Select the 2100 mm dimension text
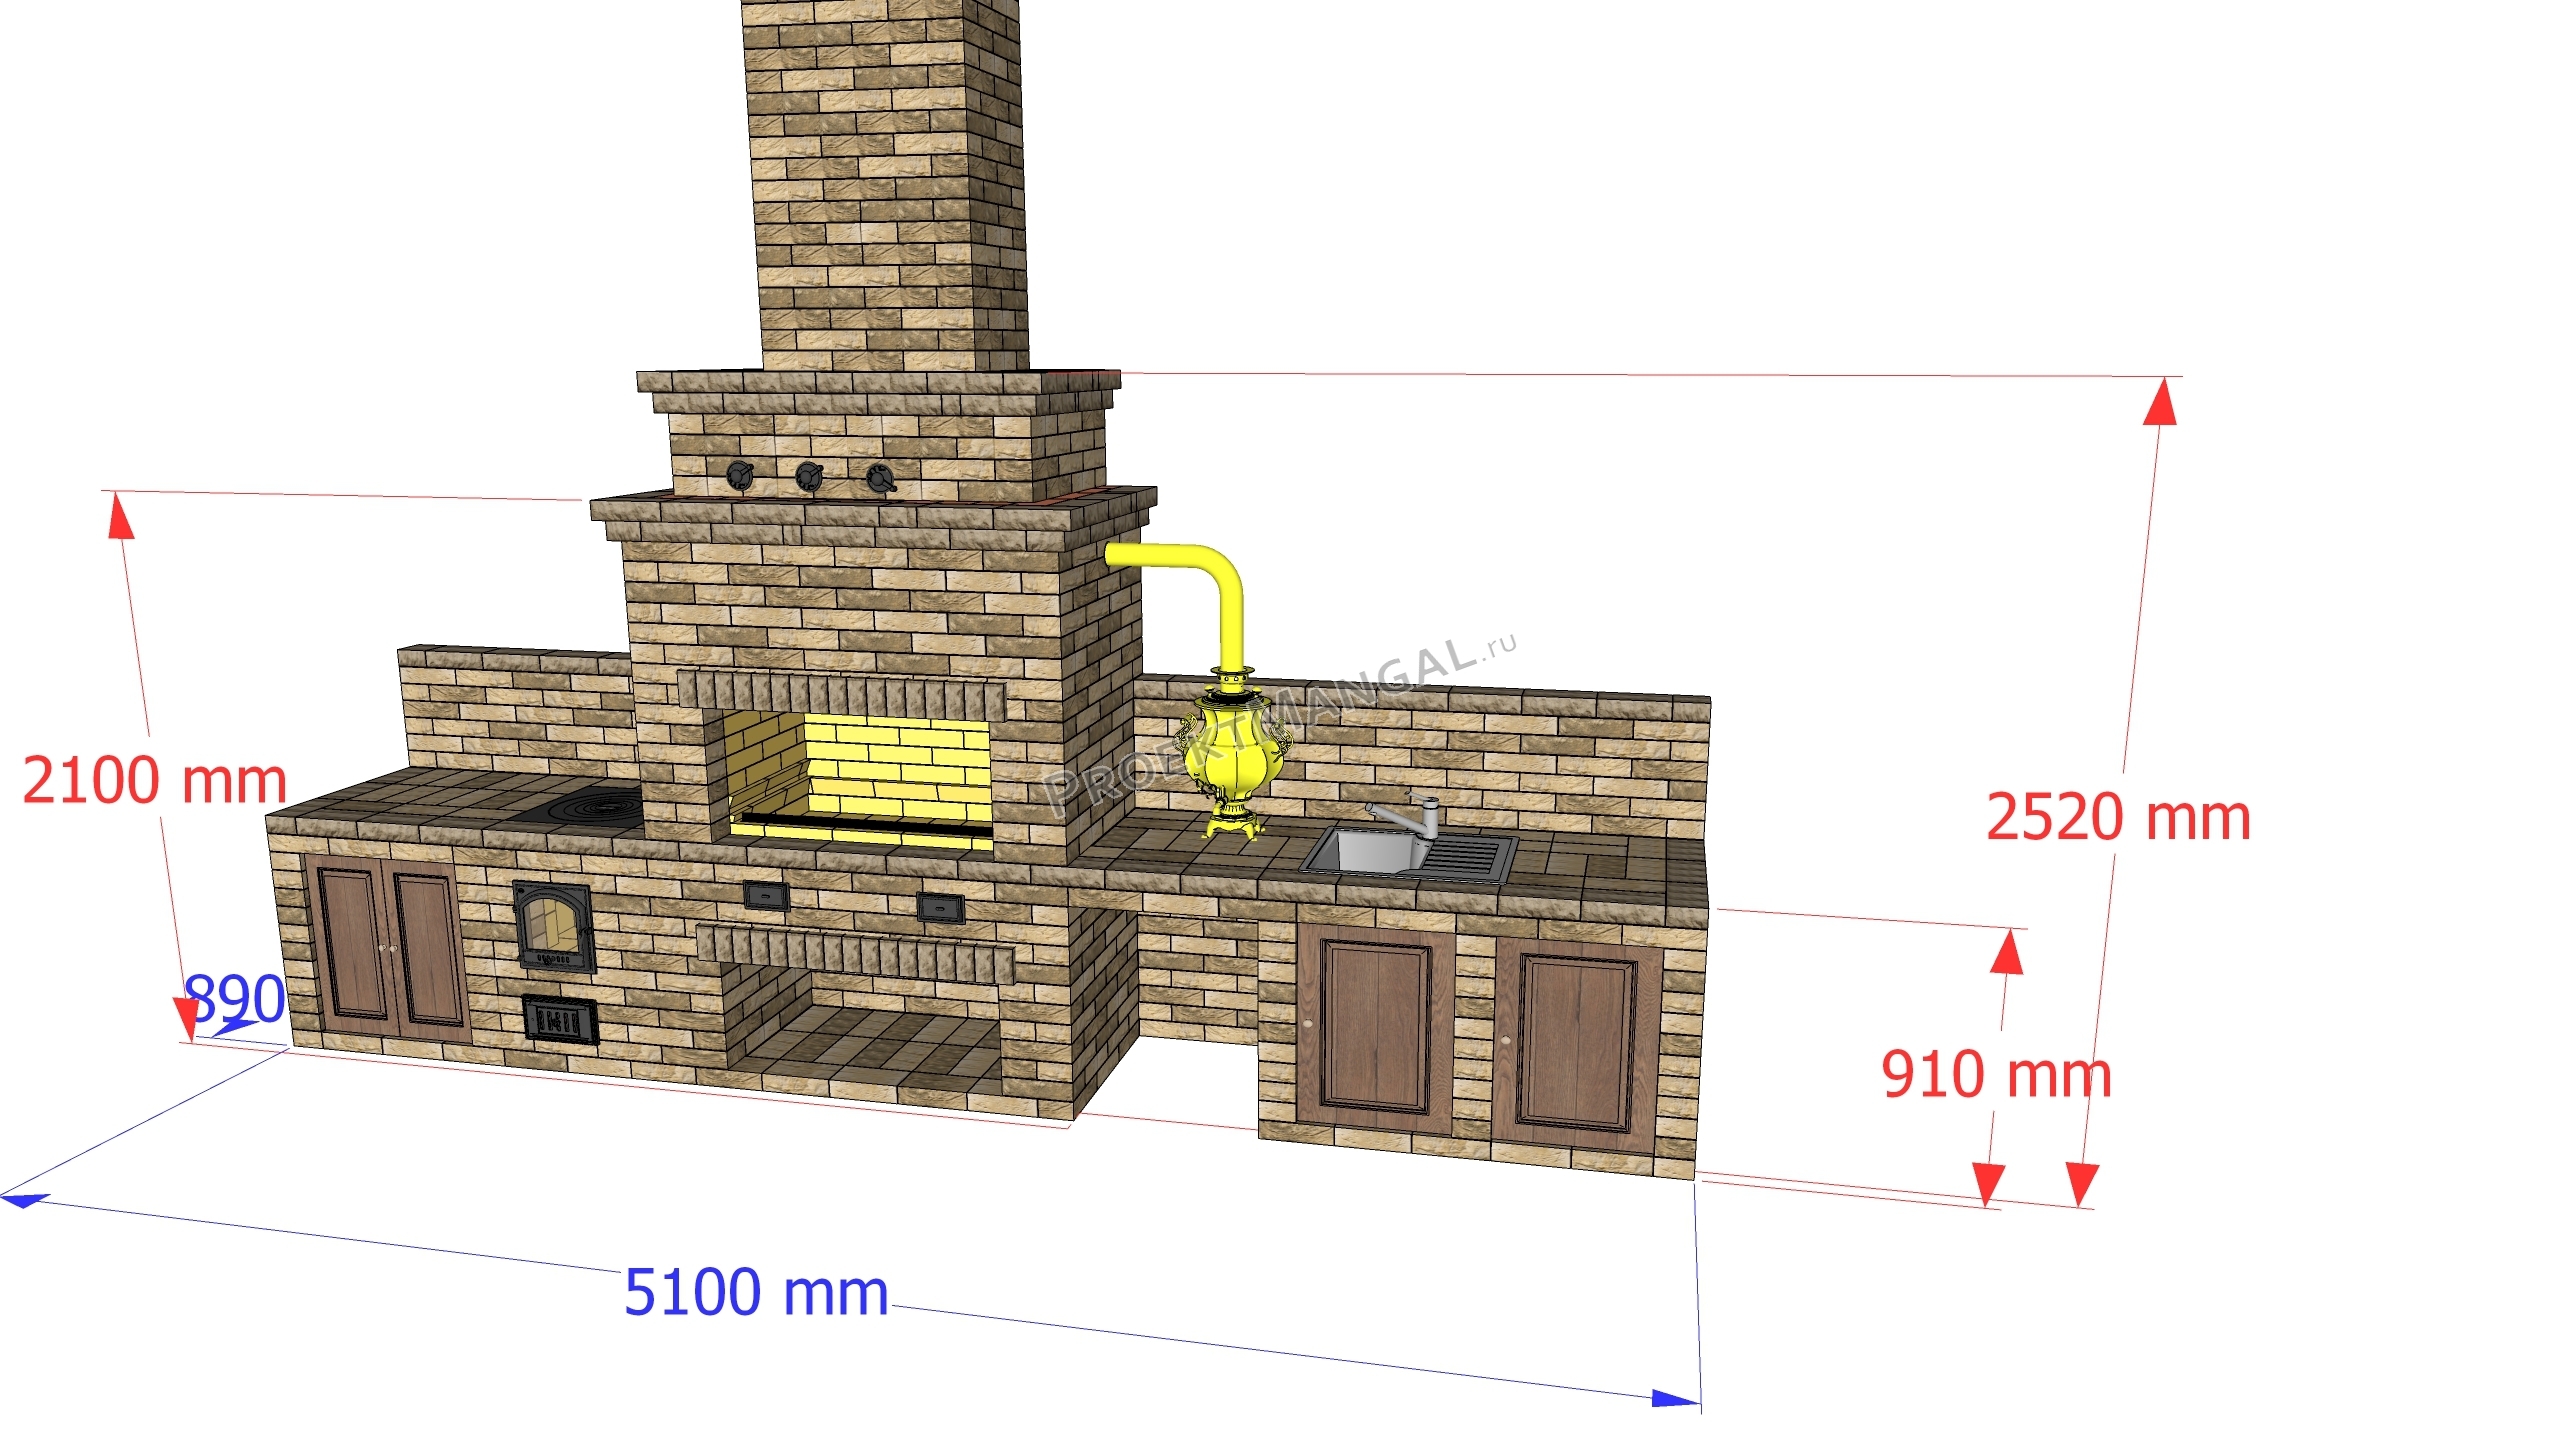The height and width of the screenshot is (1448, 2560). [155, 780]
